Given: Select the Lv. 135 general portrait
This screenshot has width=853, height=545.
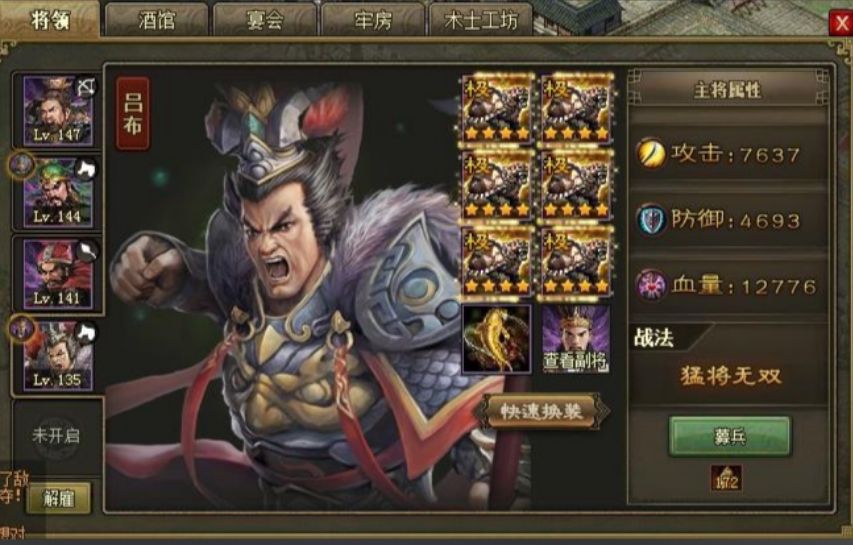Looking at the screenshot, I should click(x=58, y=356).
